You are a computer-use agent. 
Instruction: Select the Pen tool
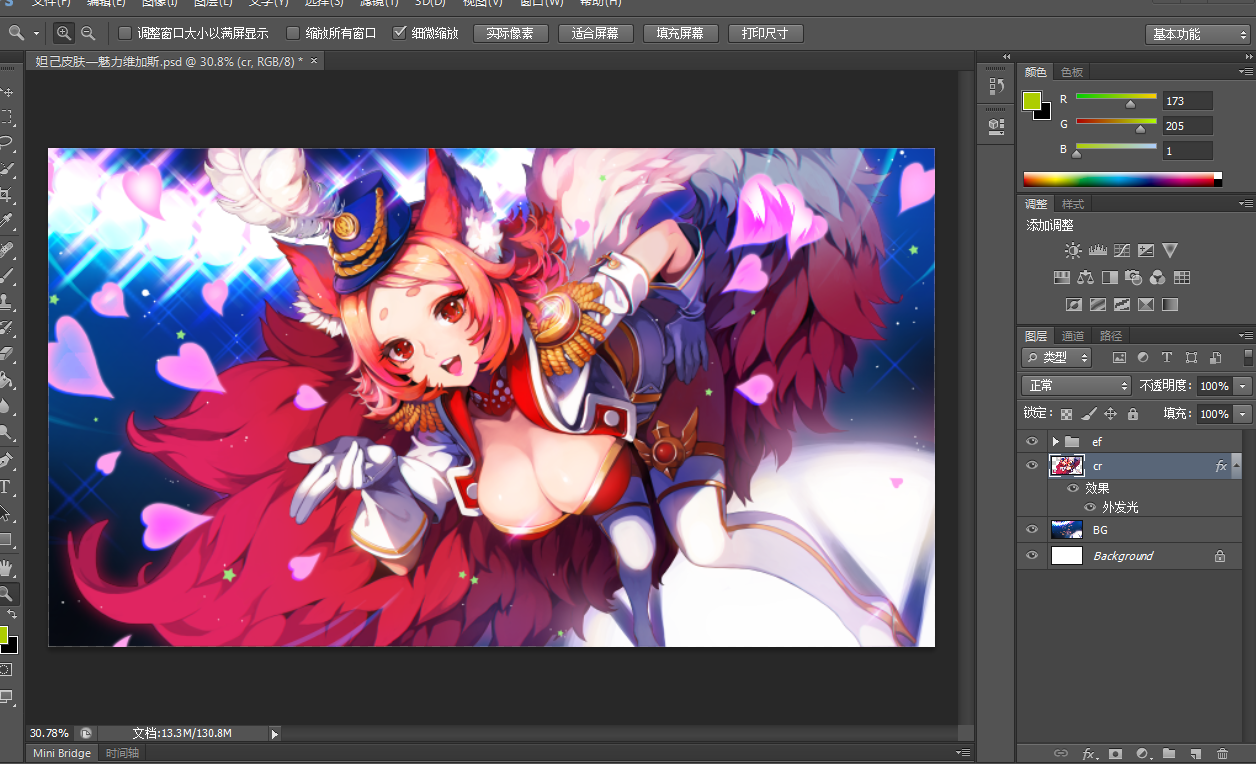[7, 461]
